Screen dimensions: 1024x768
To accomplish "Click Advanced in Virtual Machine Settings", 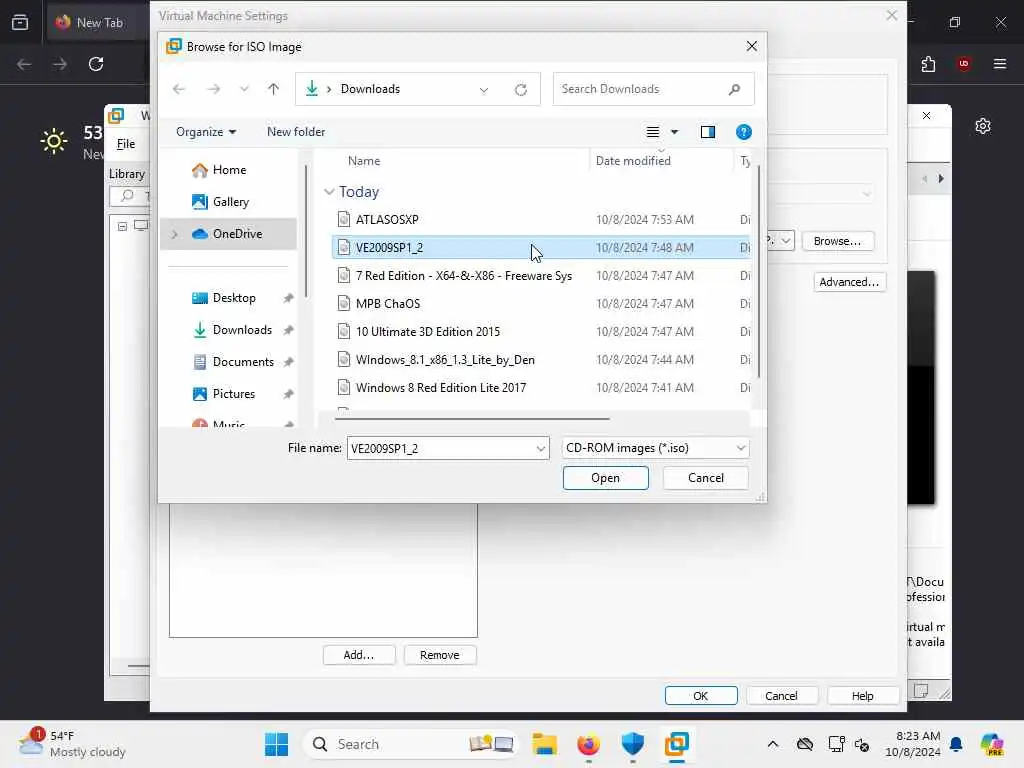I will coord(849,282).
